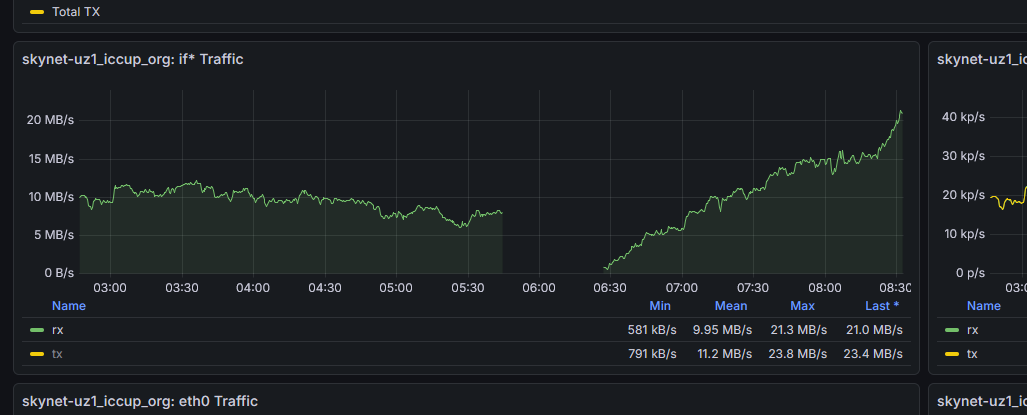Toggle tx series in right packets panel
Viewport: 1027px width, 415px height.
click(x=973, y=353)
